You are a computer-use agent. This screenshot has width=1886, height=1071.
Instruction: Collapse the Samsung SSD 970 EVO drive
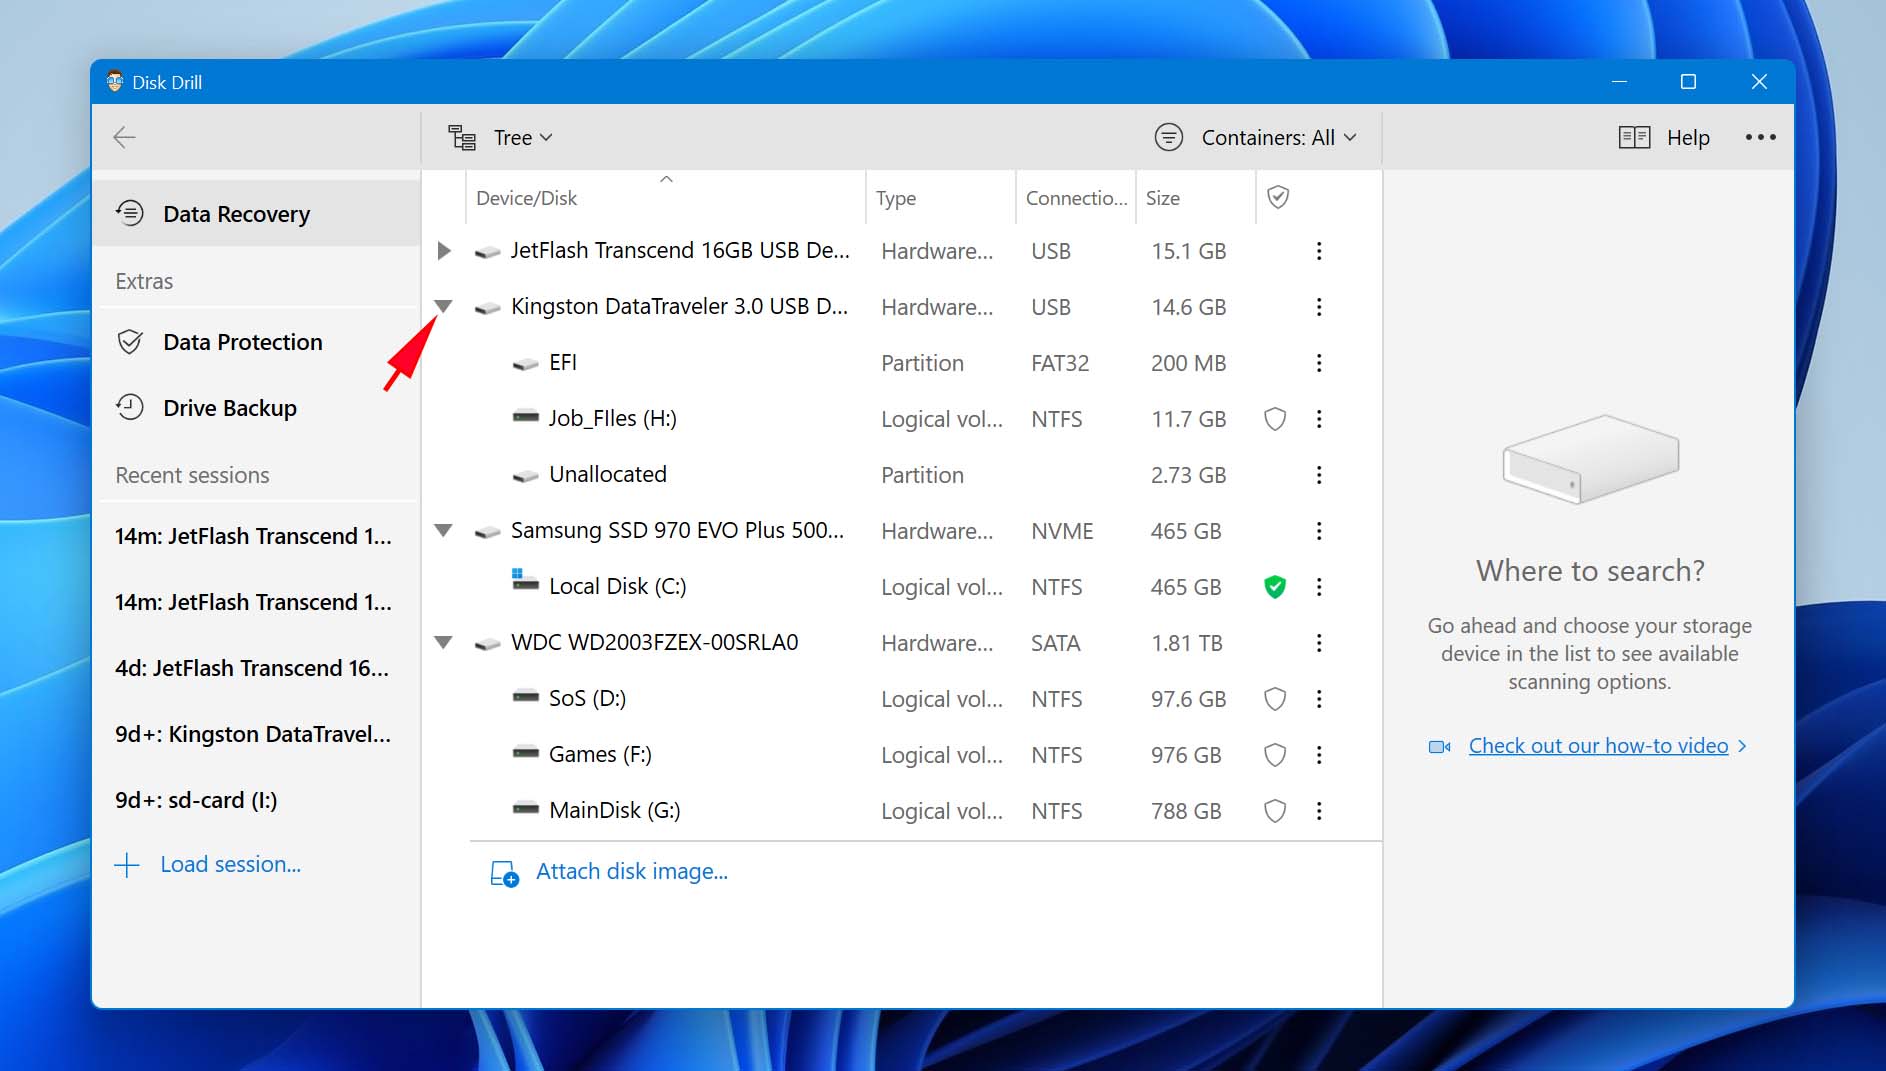pyautogui.click(x=444, y=530)
